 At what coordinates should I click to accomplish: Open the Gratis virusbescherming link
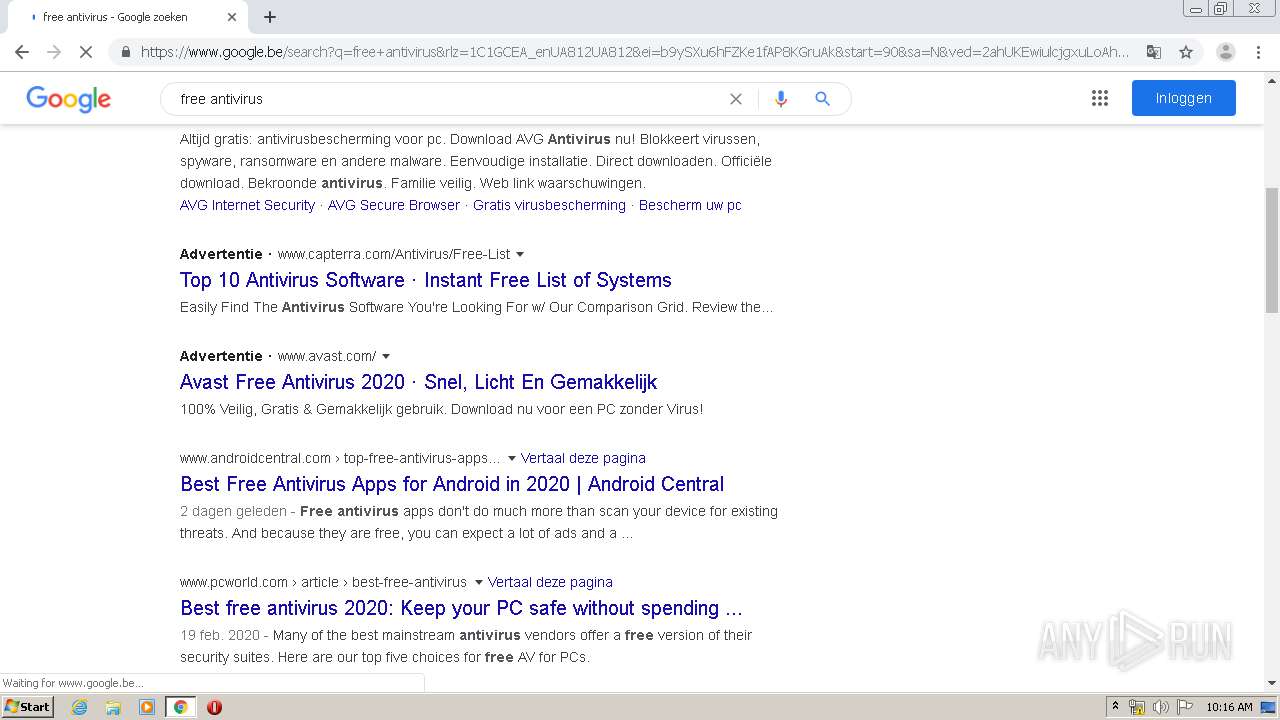point(549,205)
